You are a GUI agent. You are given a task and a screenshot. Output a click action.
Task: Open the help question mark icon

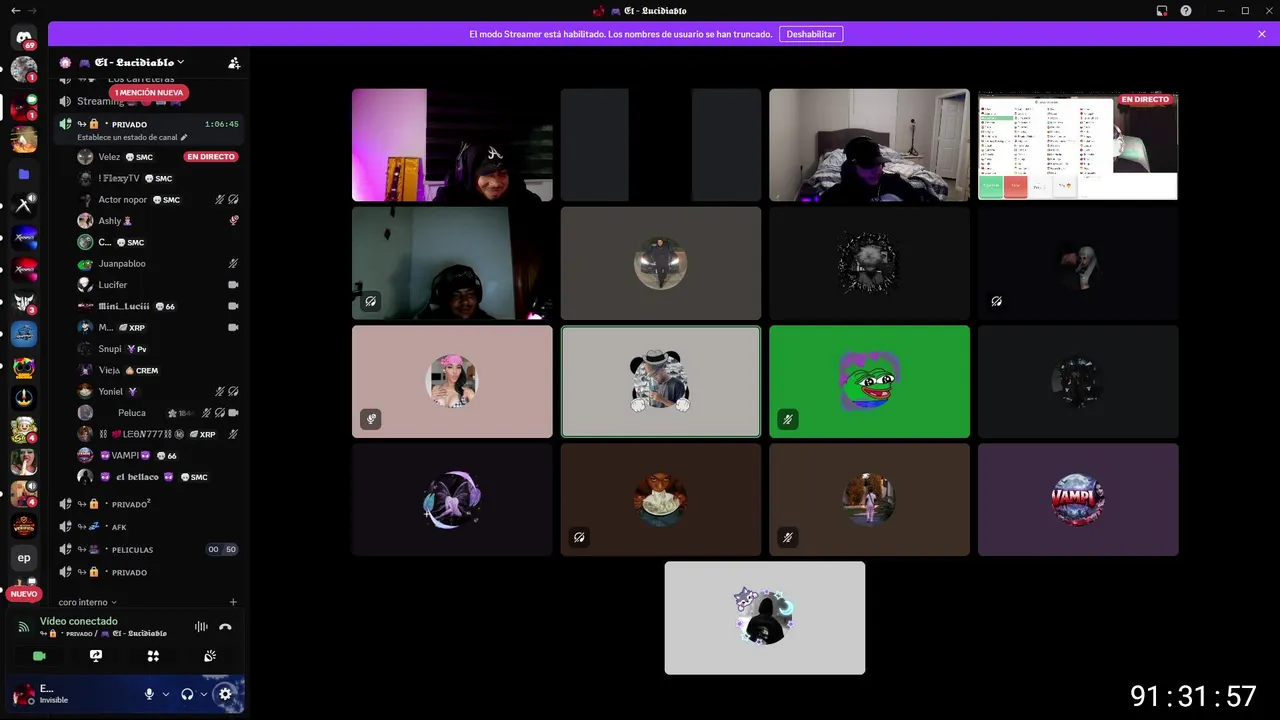pos(1186,11)
